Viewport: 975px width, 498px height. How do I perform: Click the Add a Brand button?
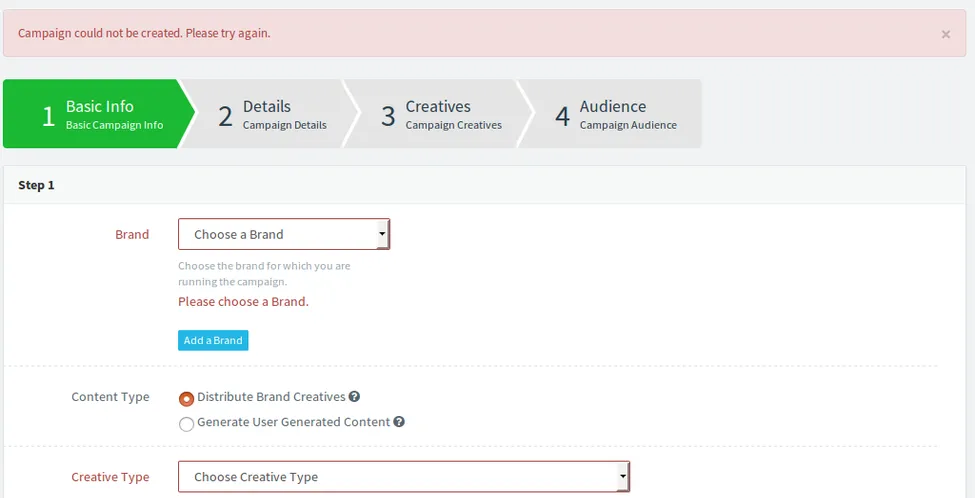point(213,340)
